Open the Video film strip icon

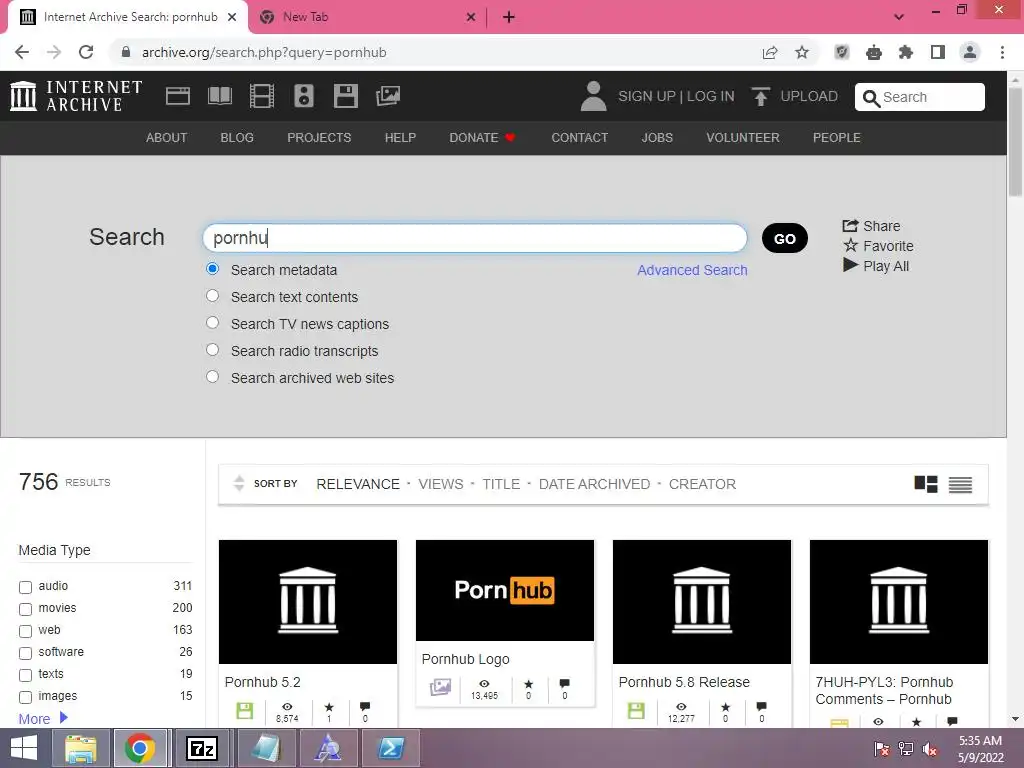(x=262, y=96)
